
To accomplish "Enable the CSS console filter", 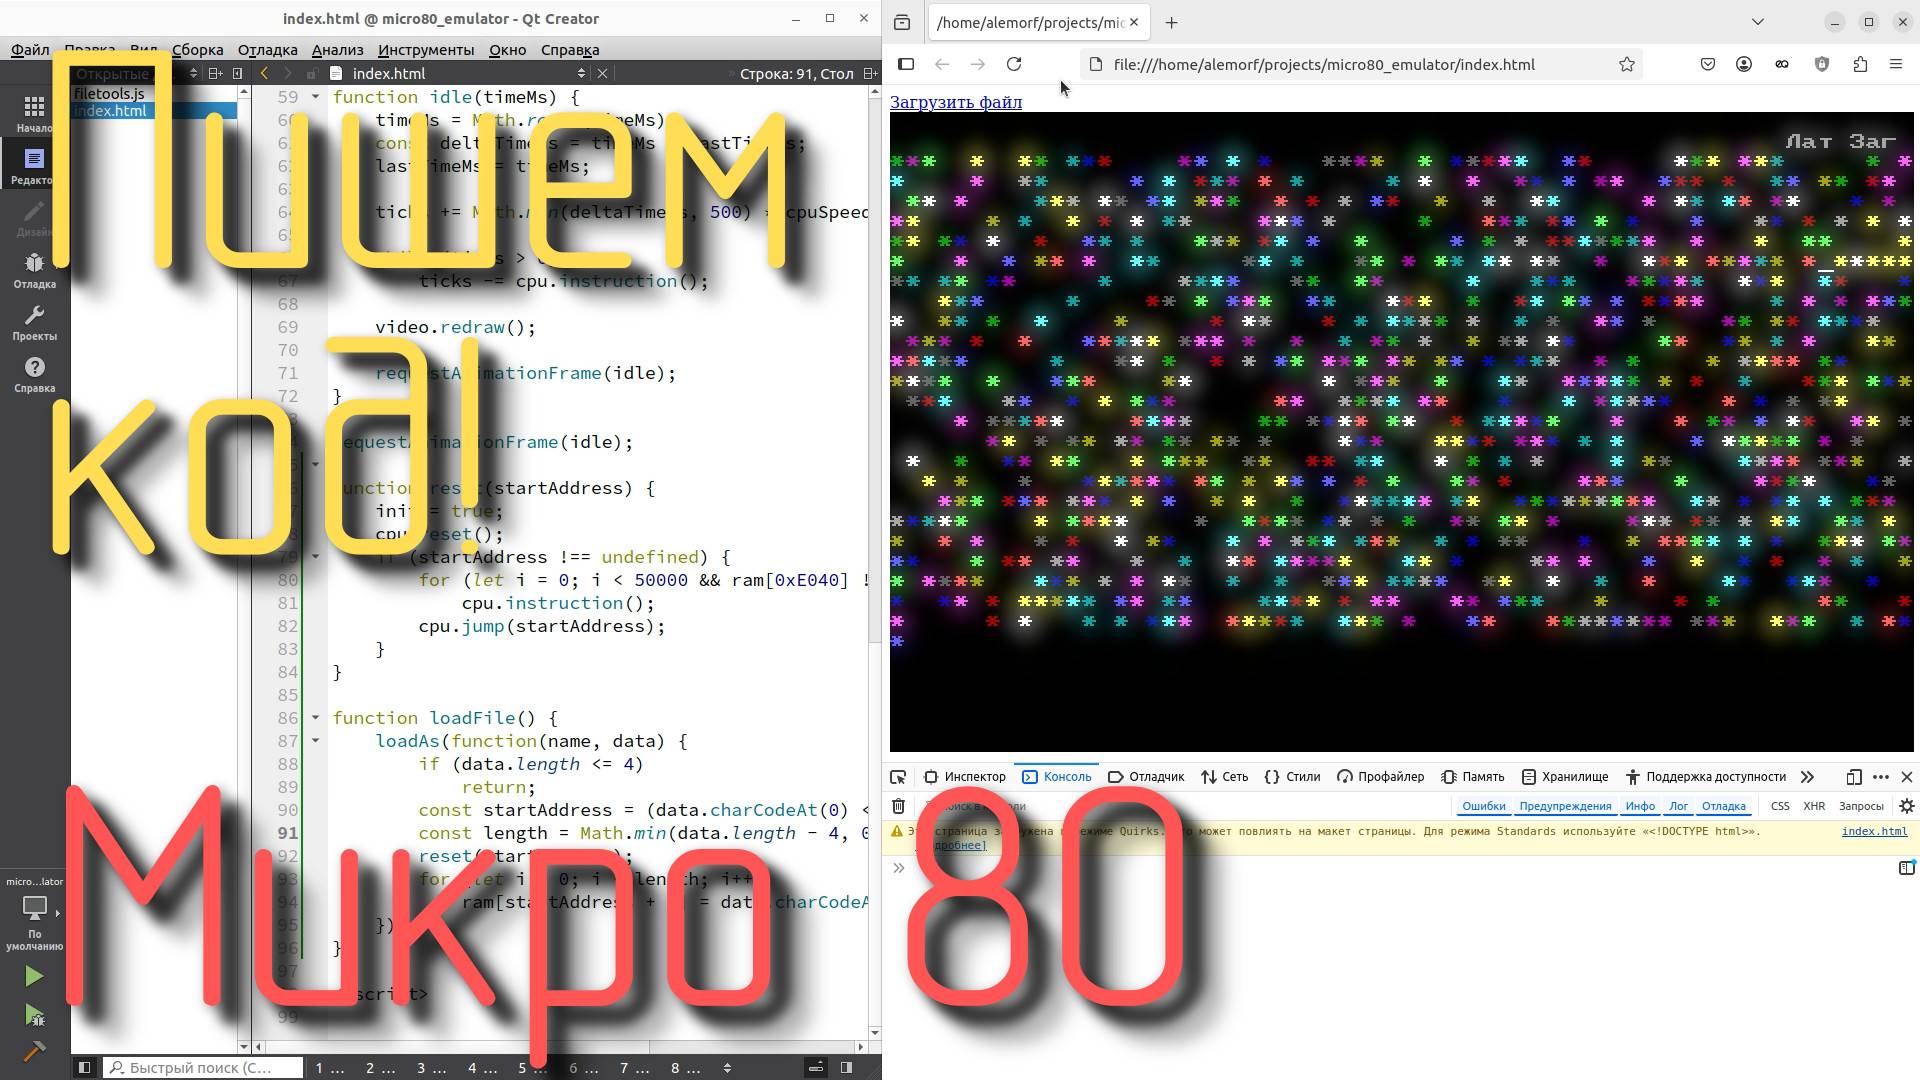I will click(x=1780, y=806).
